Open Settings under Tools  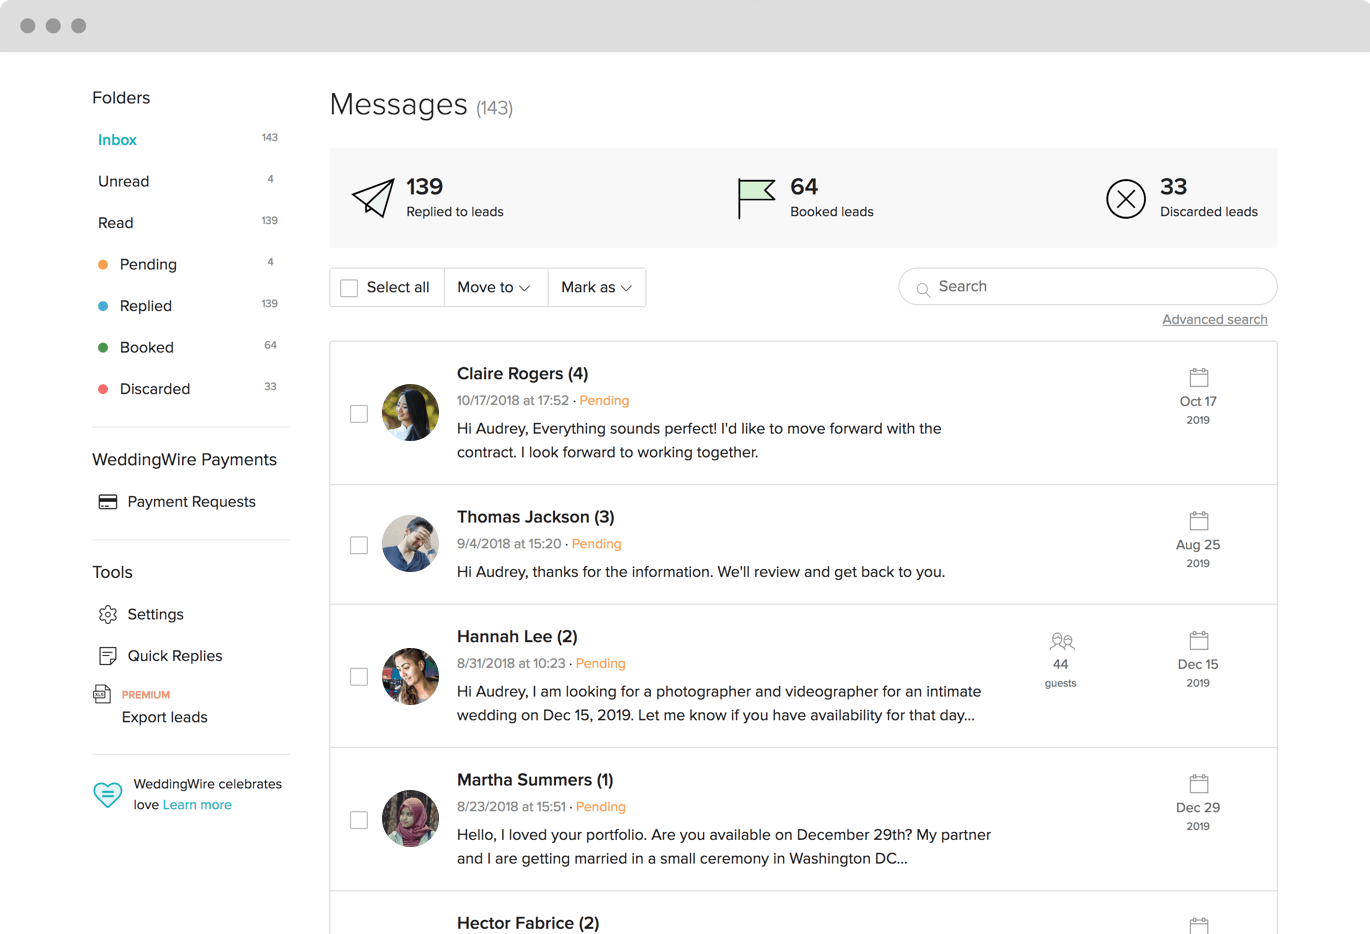coord(155,614)
